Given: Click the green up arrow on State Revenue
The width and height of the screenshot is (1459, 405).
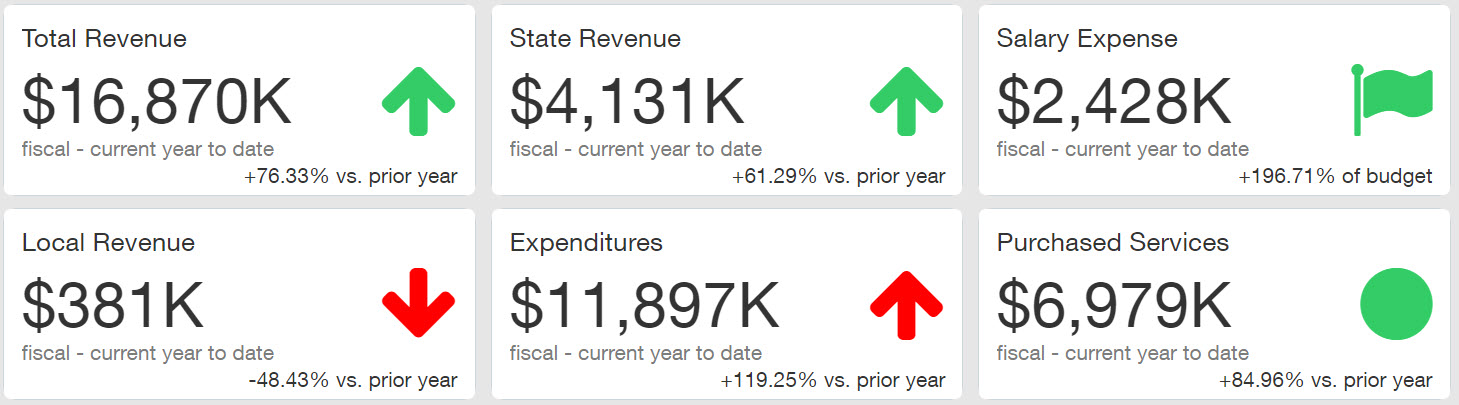Looking at the screenshot, I should click(x=906, y=101).
